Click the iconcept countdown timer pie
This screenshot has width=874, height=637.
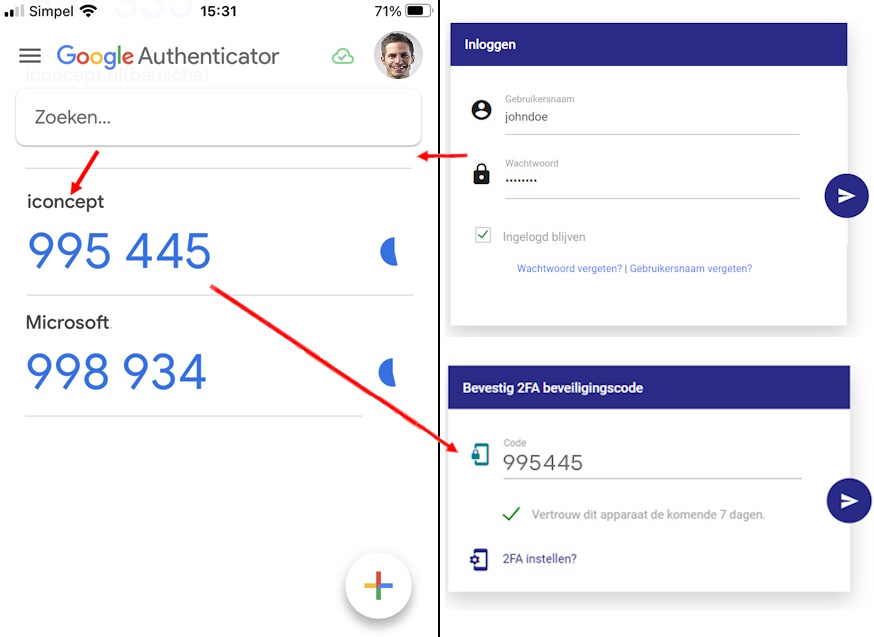390,252
